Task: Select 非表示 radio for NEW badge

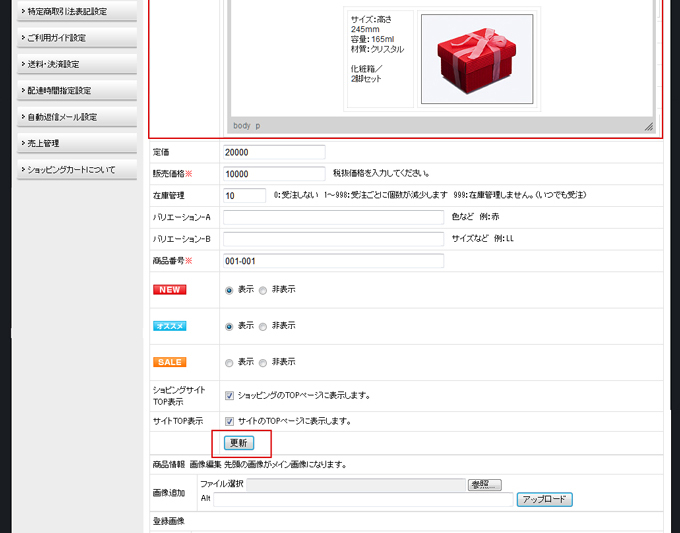Action: pos(263,290)
